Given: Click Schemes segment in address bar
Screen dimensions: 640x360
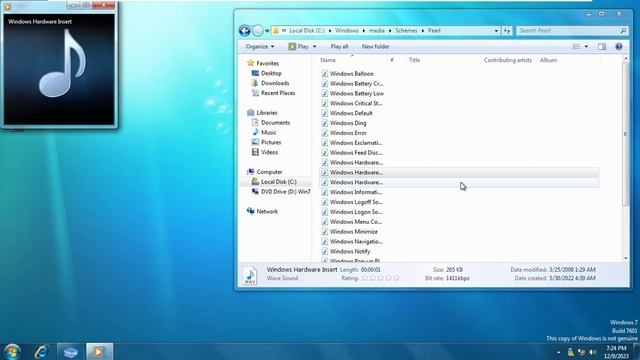Looking at the screenshot, I should pyautogui.click(x=406, y=31).
